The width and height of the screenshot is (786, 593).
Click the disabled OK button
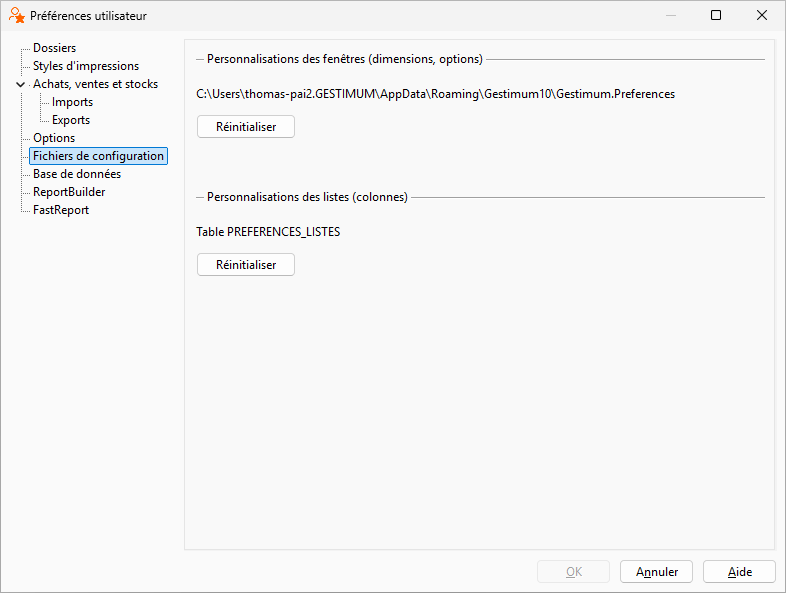[x=573, y=572]
